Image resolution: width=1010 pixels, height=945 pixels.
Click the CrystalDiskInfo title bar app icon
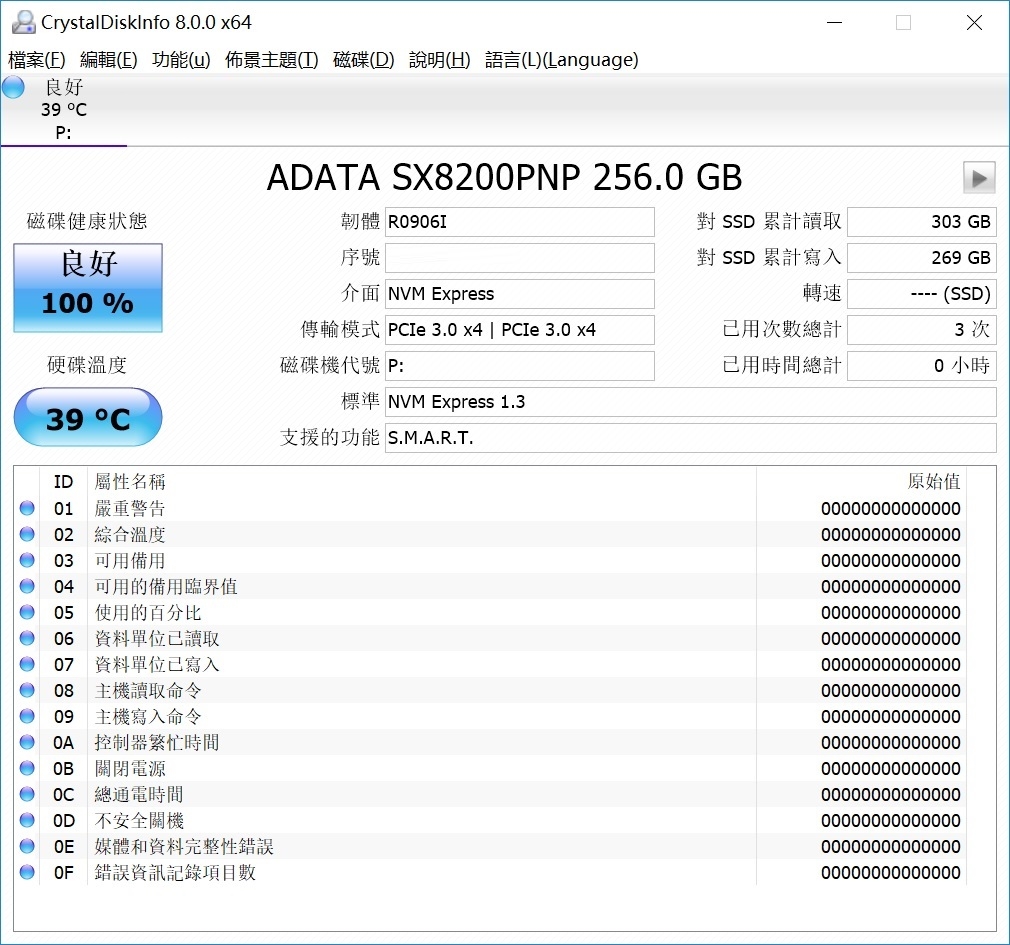[23, 22]
